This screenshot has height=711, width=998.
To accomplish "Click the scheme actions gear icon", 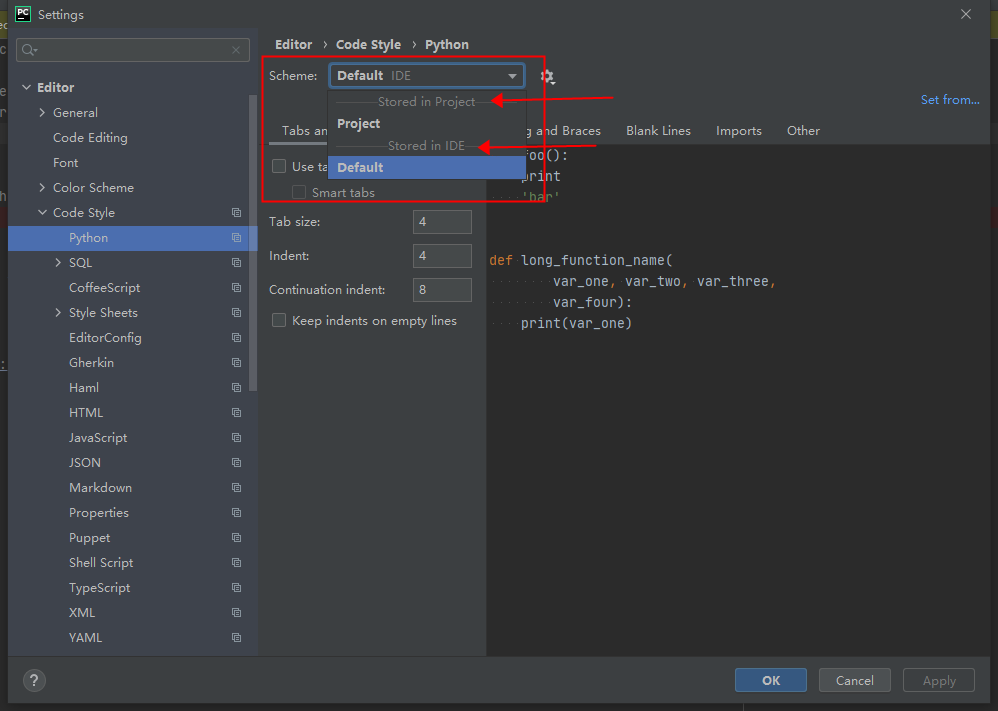I will tap(547, 76).
